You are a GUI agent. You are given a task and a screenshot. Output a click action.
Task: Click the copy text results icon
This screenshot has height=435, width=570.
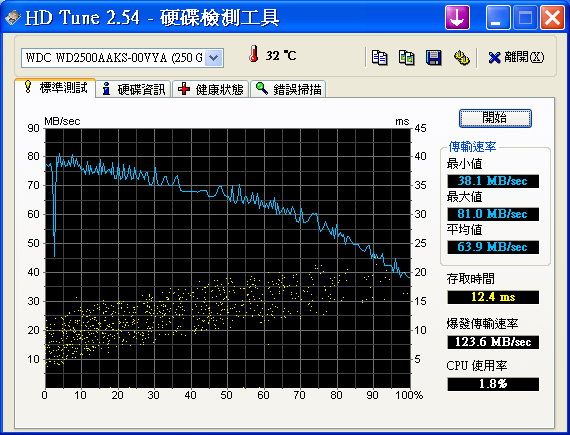coord(380,57)
